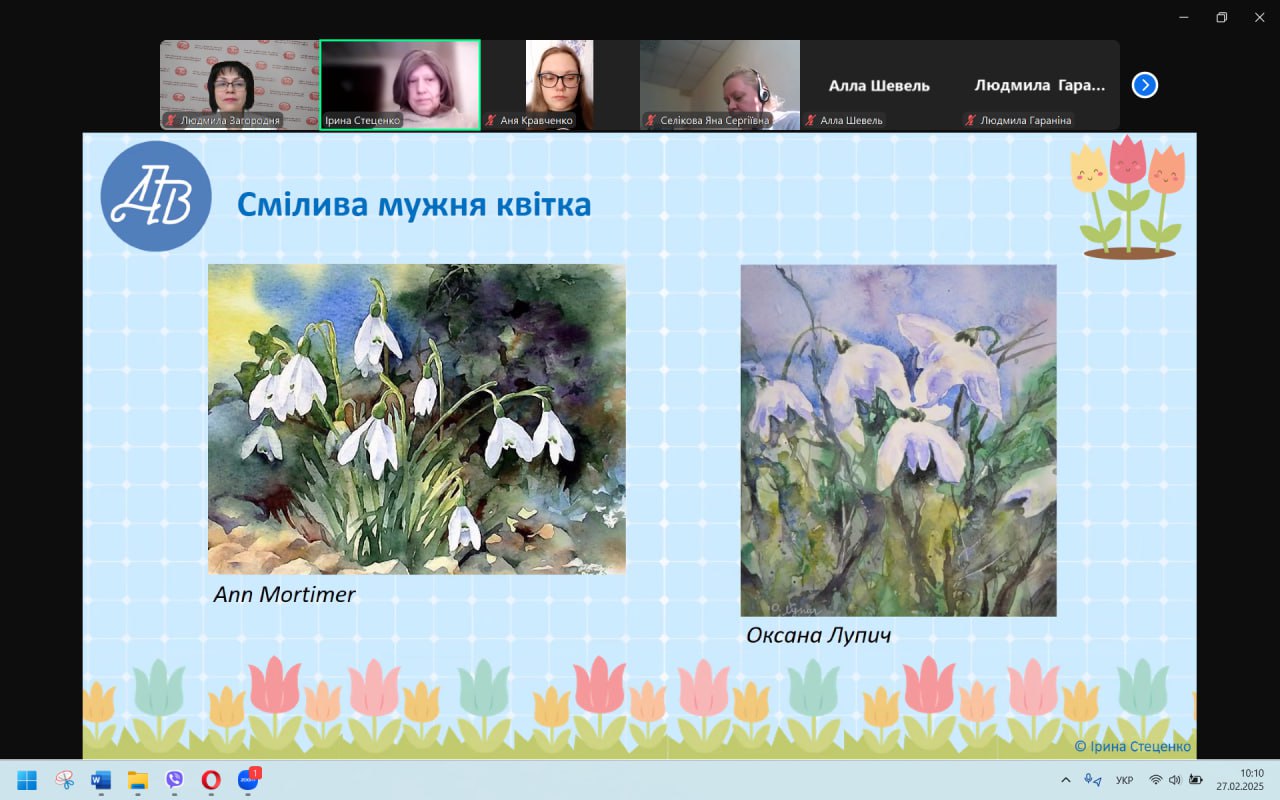The height and width of the screenshot is (800, 1280).
Task: Open Viber from the taskbar
Action: click(175, 780)
